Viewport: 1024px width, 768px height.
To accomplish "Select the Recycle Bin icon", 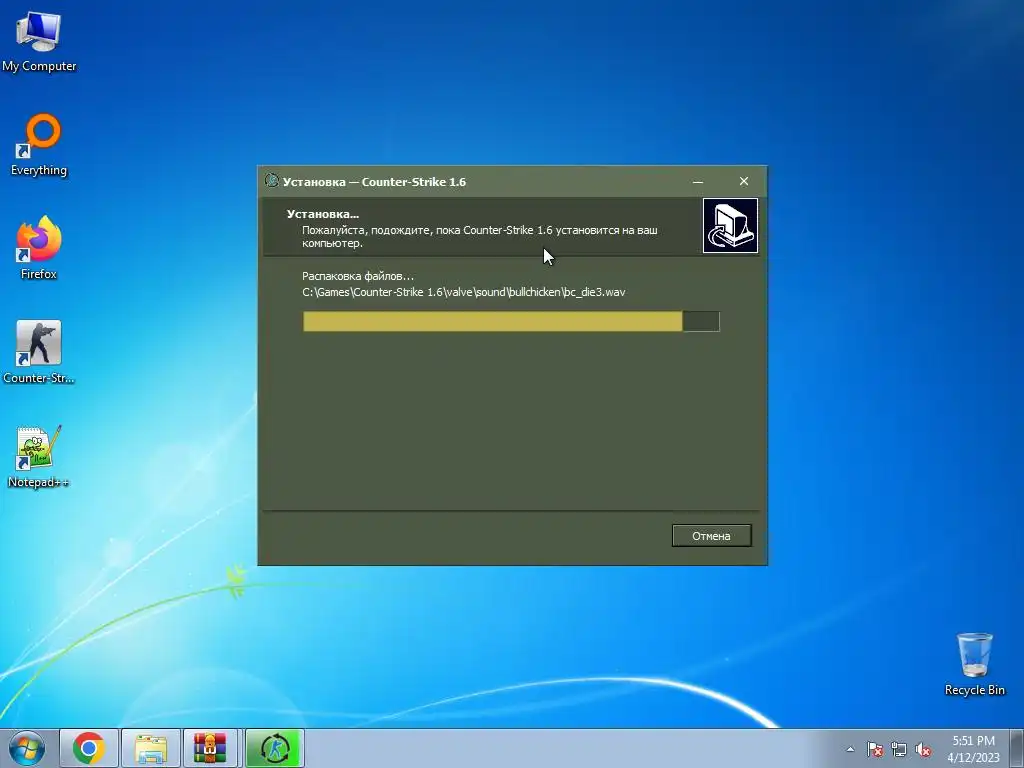I will pos(974,664).
